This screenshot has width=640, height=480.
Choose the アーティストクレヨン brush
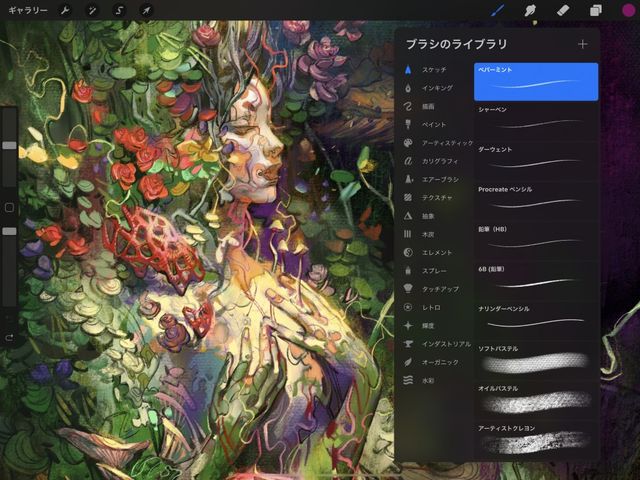[536, 442]
